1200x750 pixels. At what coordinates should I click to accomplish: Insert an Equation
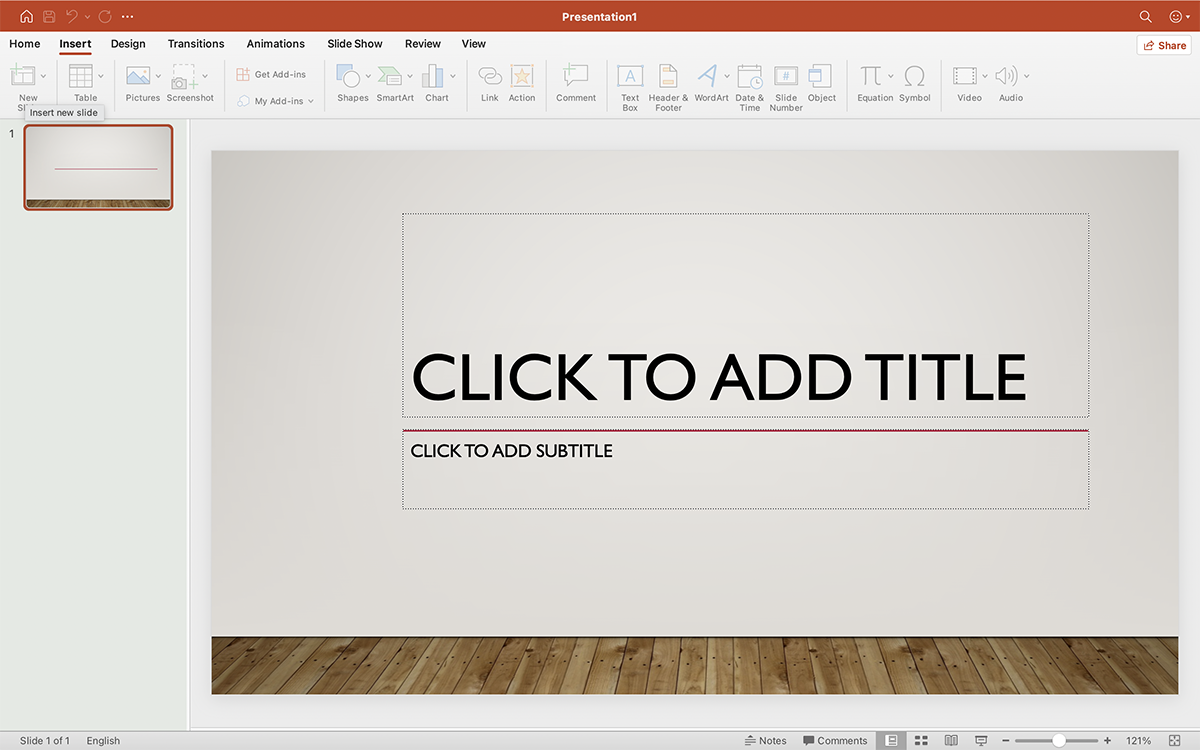(x=872, y=85)
